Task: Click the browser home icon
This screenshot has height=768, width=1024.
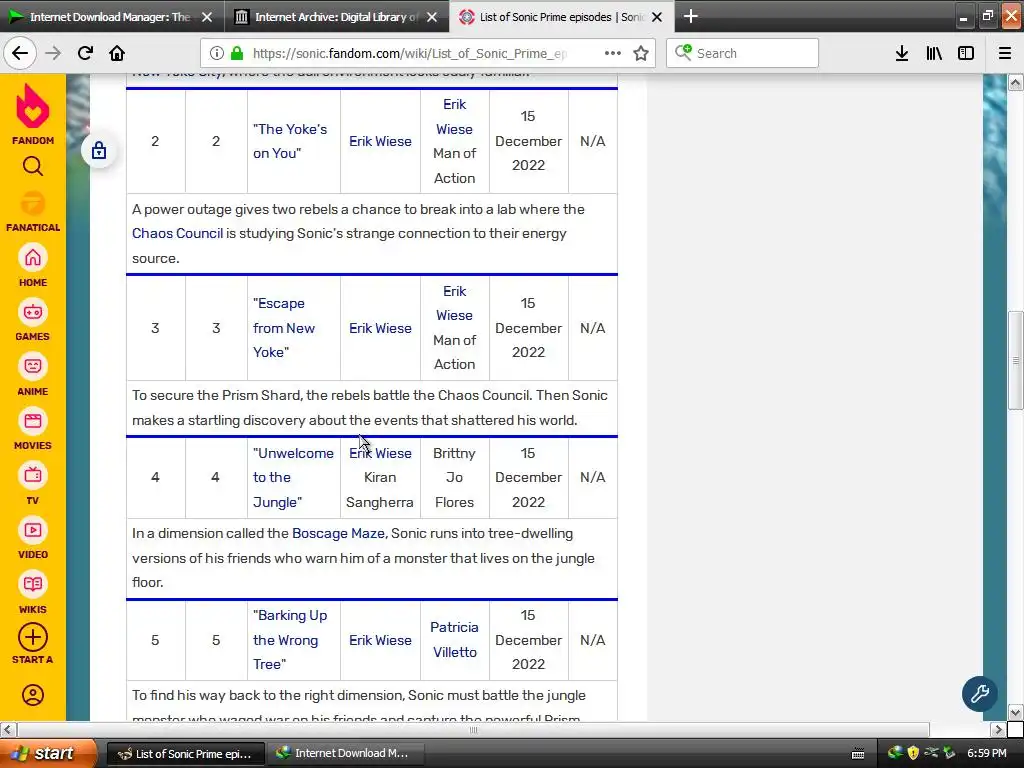Action: (x=117, y=53)
